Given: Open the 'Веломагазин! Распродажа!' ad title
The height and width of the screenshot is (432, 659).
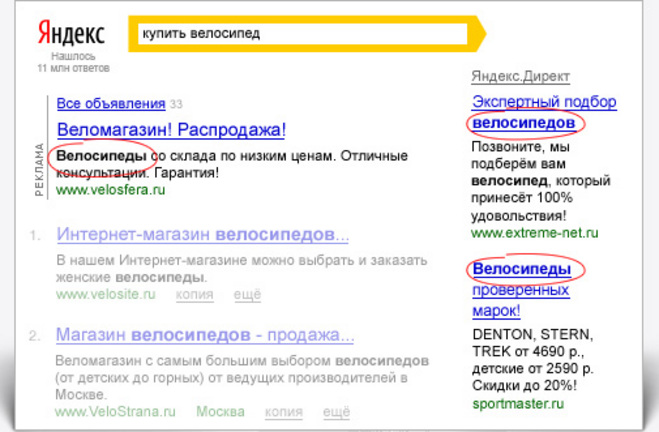Looking at the screenshot, I should pos(171,129).
